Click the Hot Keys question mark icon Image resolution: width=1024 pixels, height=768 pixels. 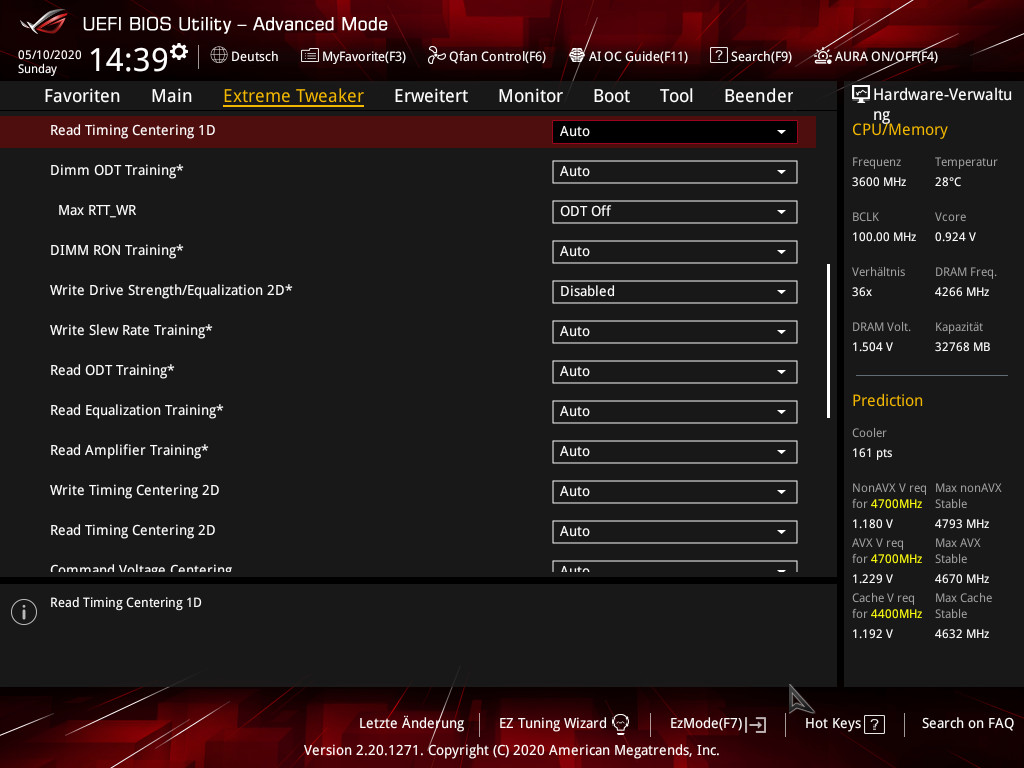874,724
